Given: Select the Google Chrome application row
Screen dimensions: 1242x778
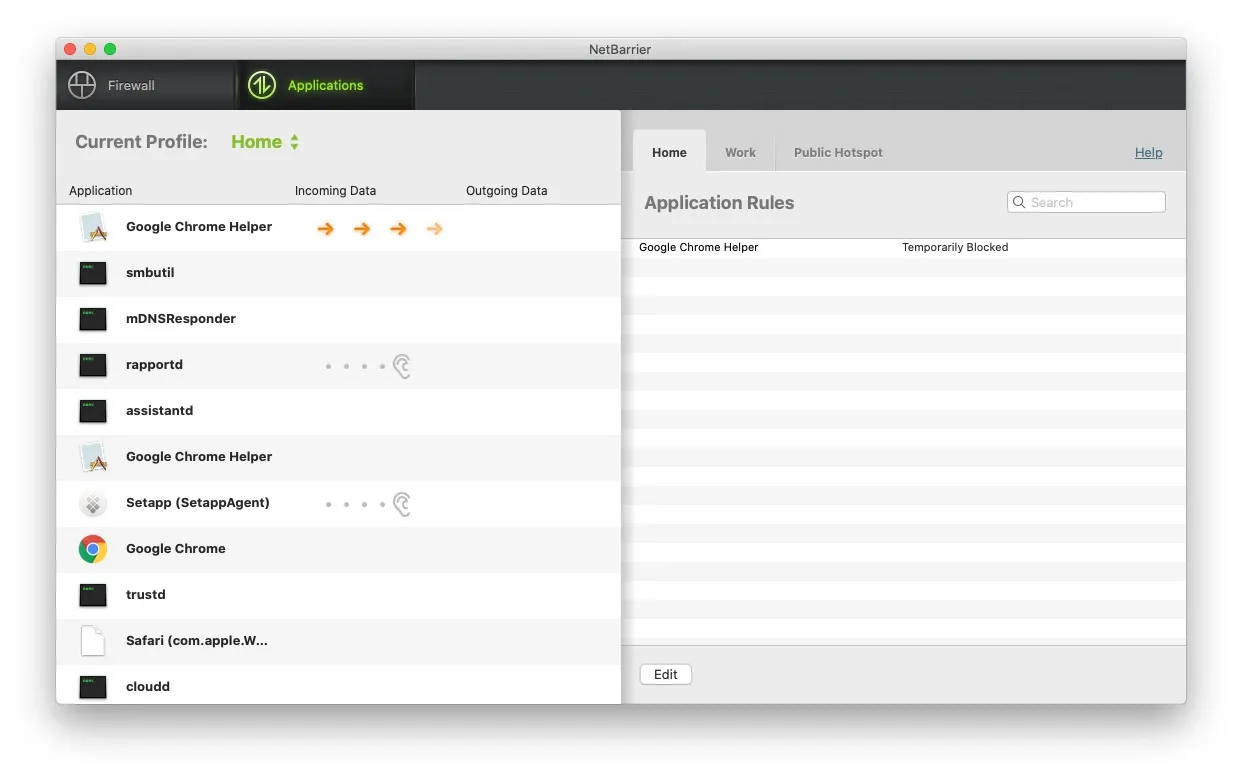Looking at the screenshot, I should pos(338,549).
